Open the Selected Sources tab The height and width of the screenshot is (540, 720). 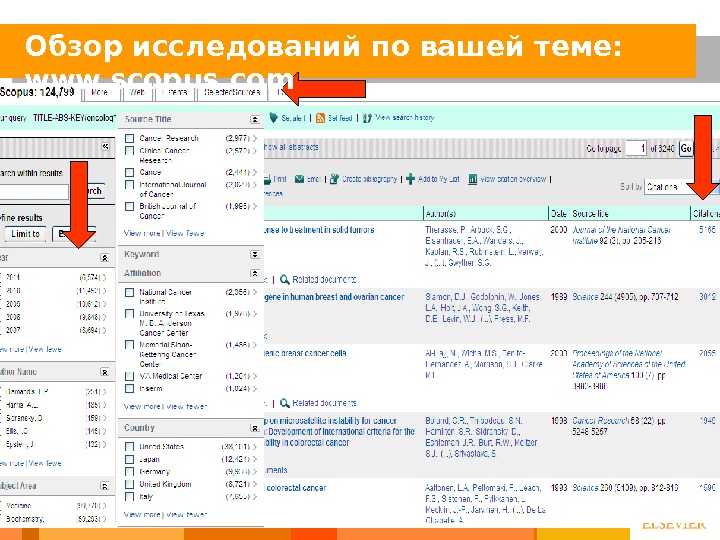232,92
